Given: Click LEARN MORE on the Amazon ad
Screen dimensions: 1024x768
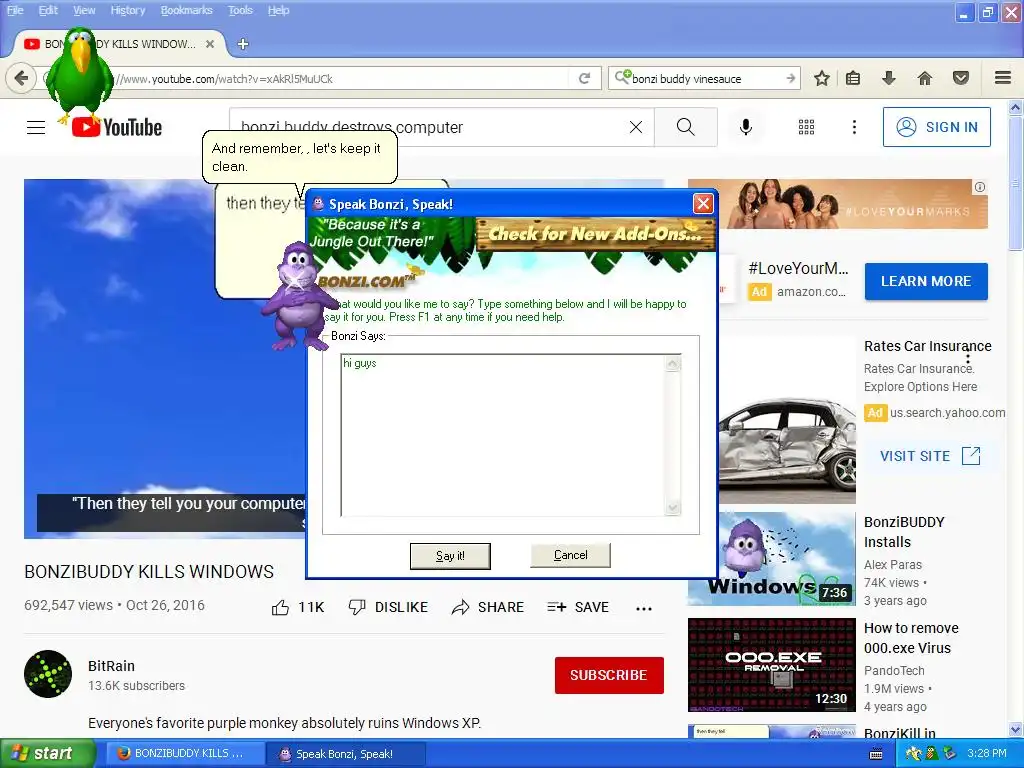Looking at the screenshot, I should pyautogui.click(x=926, y=281).
